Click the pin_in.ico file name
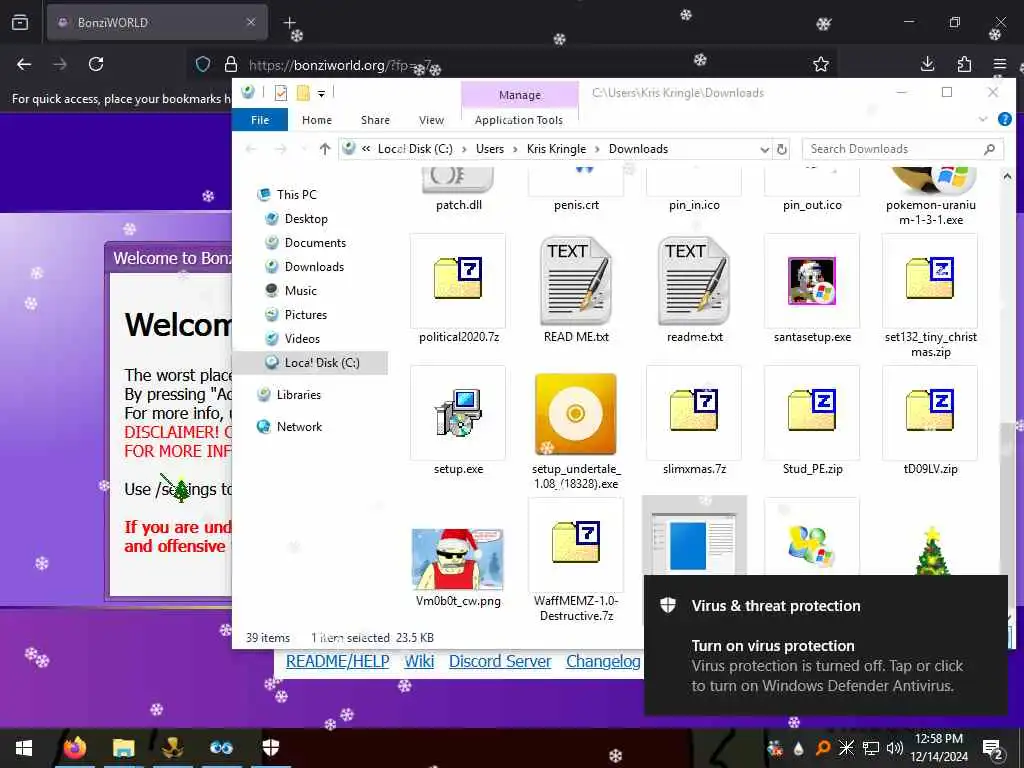 (694, 205)
